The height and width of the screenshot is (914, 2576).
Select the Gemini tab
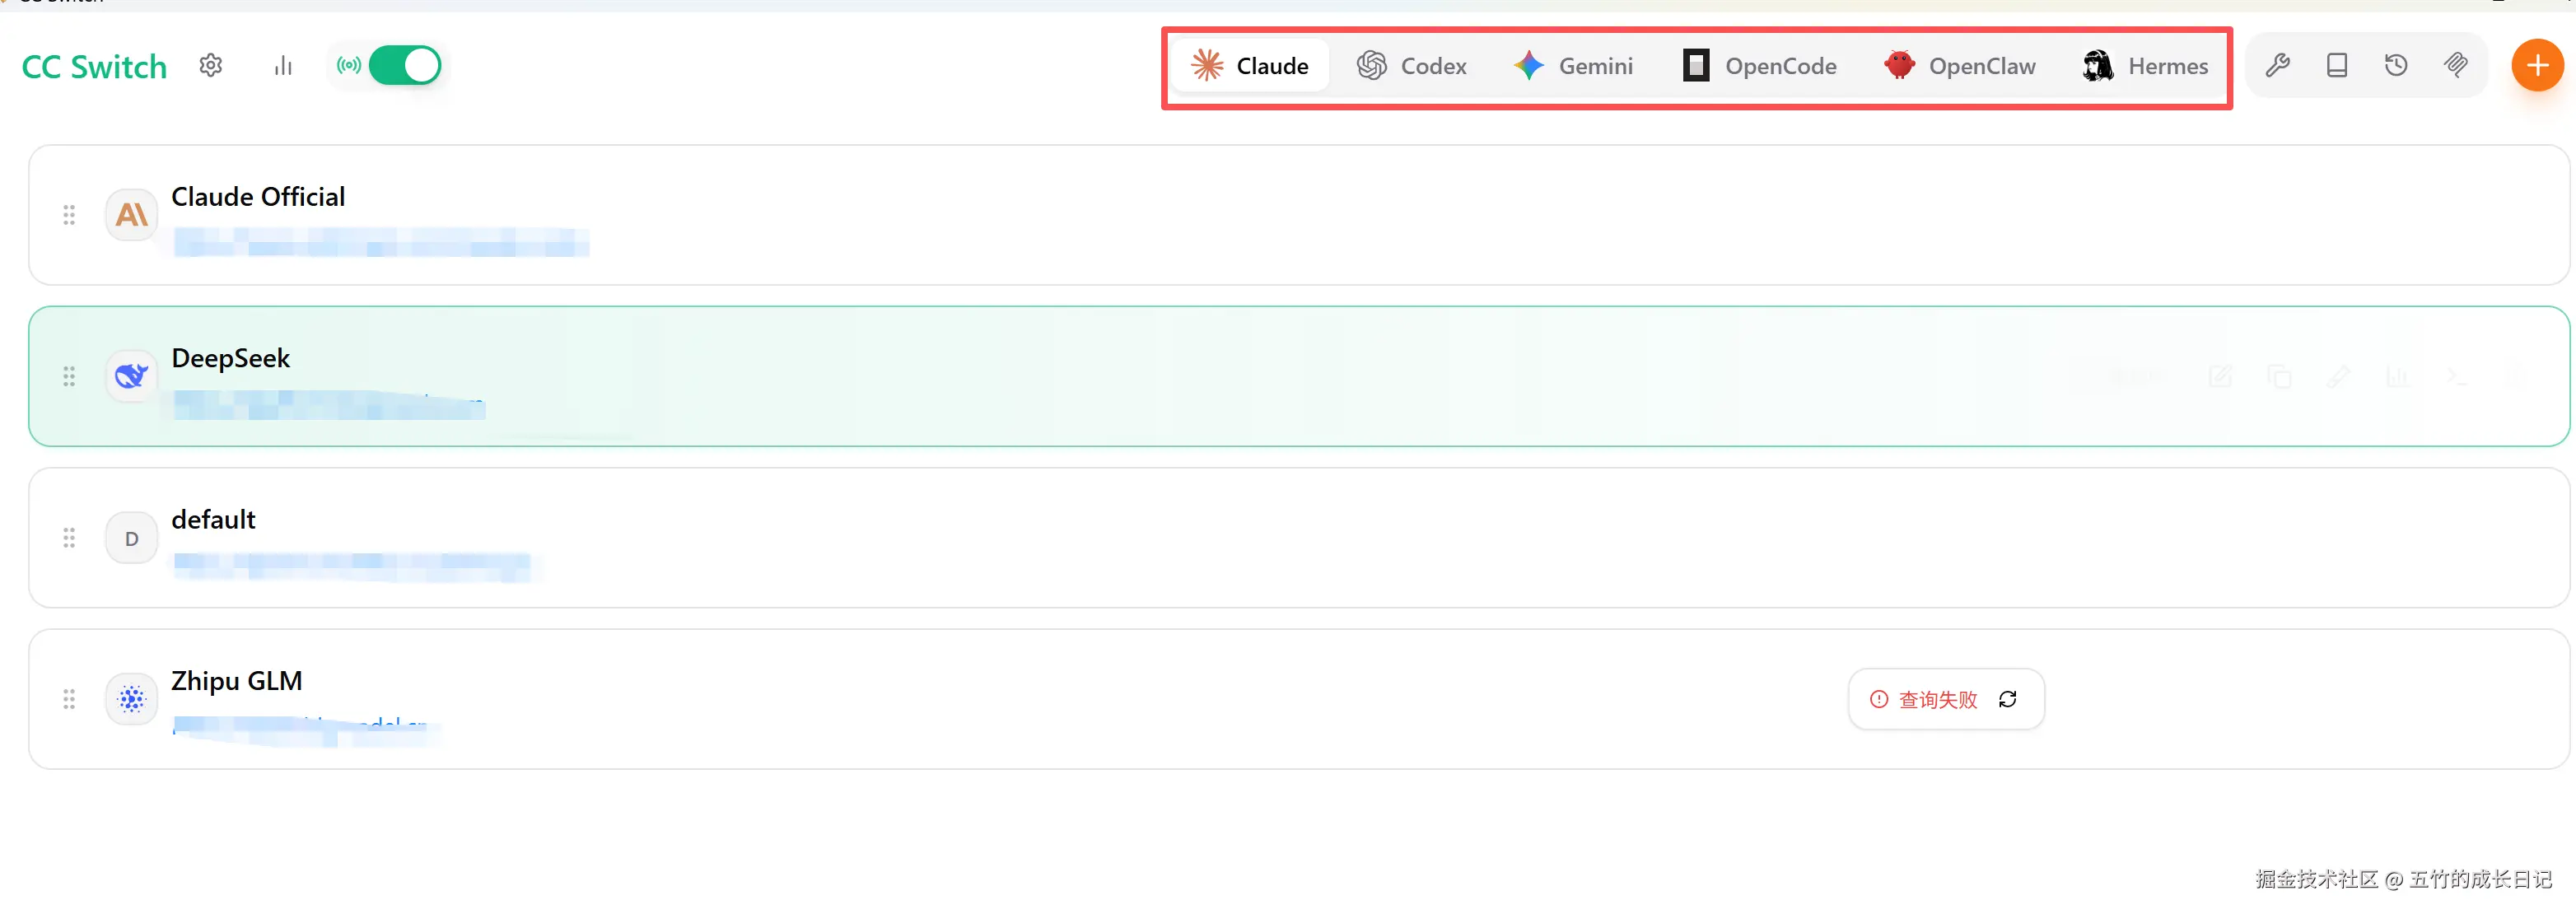[x=1573, y=66]
